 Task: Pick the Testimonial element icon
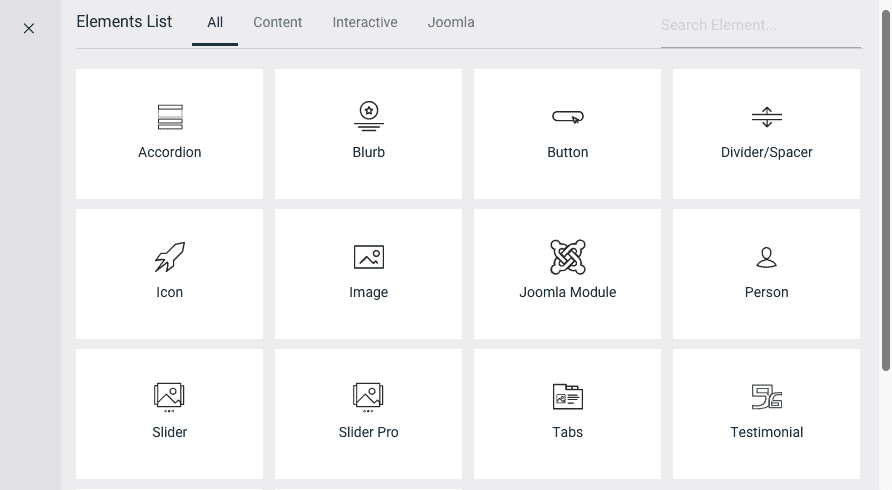click(x=767, y=397)
